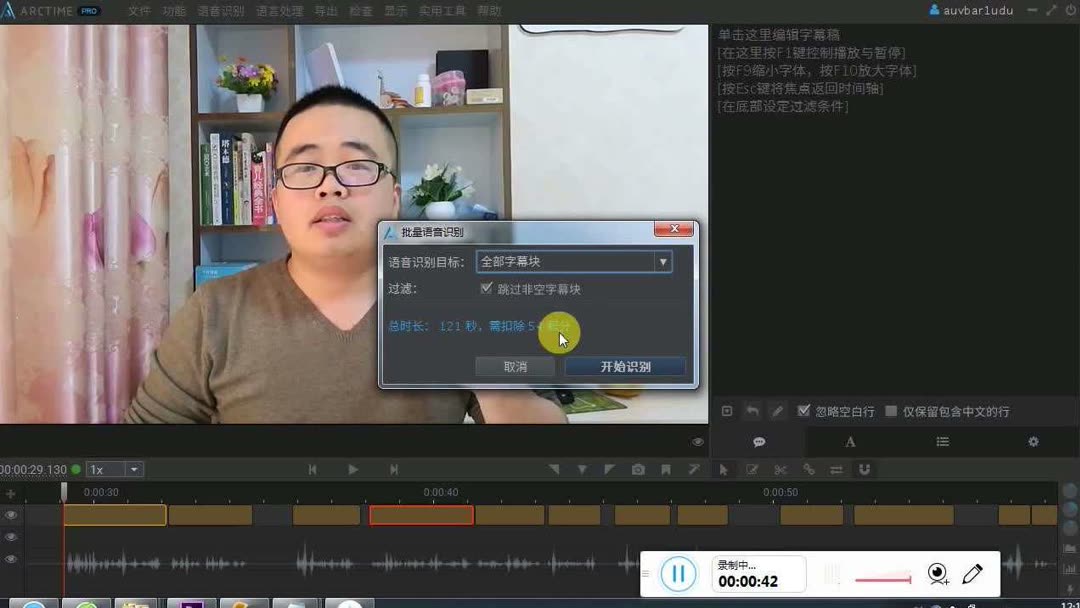Viewport: 1080px width, 608px height.
Task: Select the link subtitles tool
Action: pyautogui.click(x=810, y=469)
